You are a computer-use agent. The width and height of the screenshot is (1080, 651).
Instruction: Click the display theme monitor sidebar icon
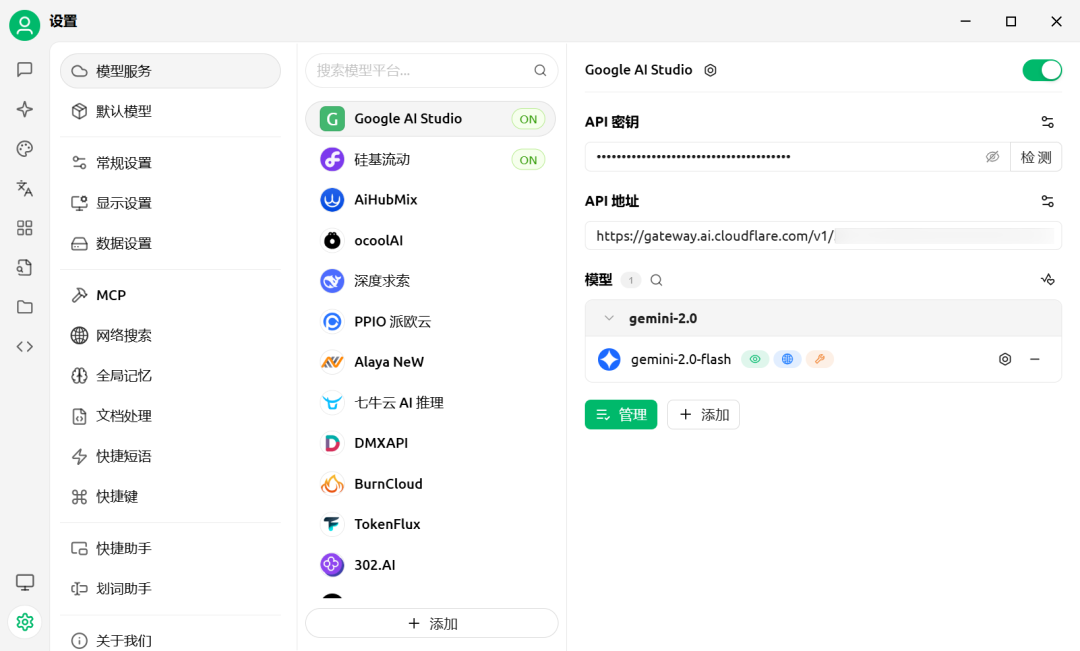pyautogui.click(x=25, y=582)
